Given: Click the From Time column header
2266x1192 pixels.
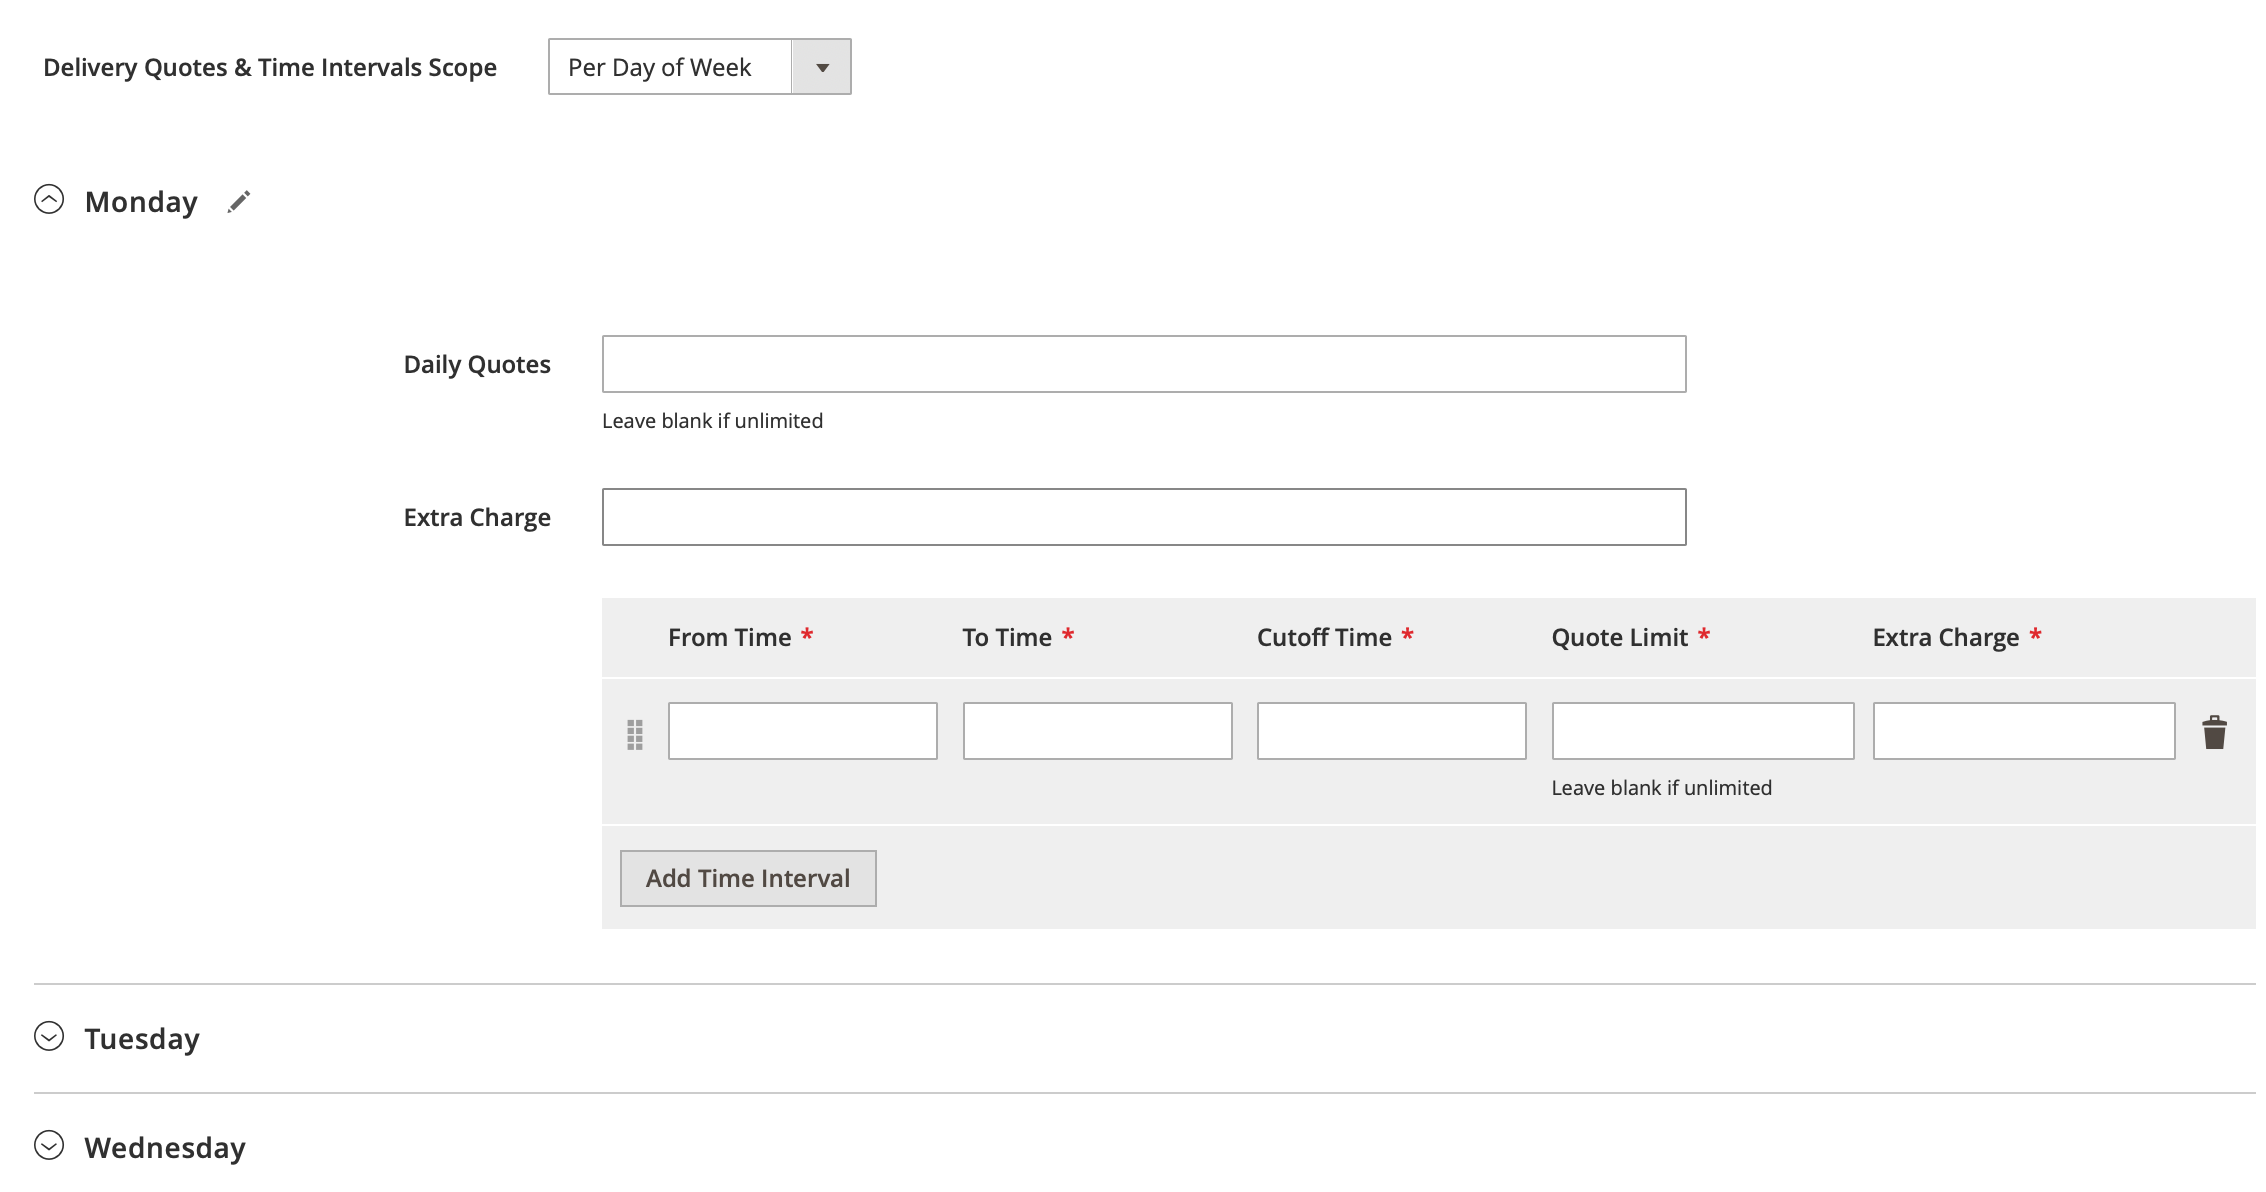Looking at the screenshot, I should tap(730, 637).
